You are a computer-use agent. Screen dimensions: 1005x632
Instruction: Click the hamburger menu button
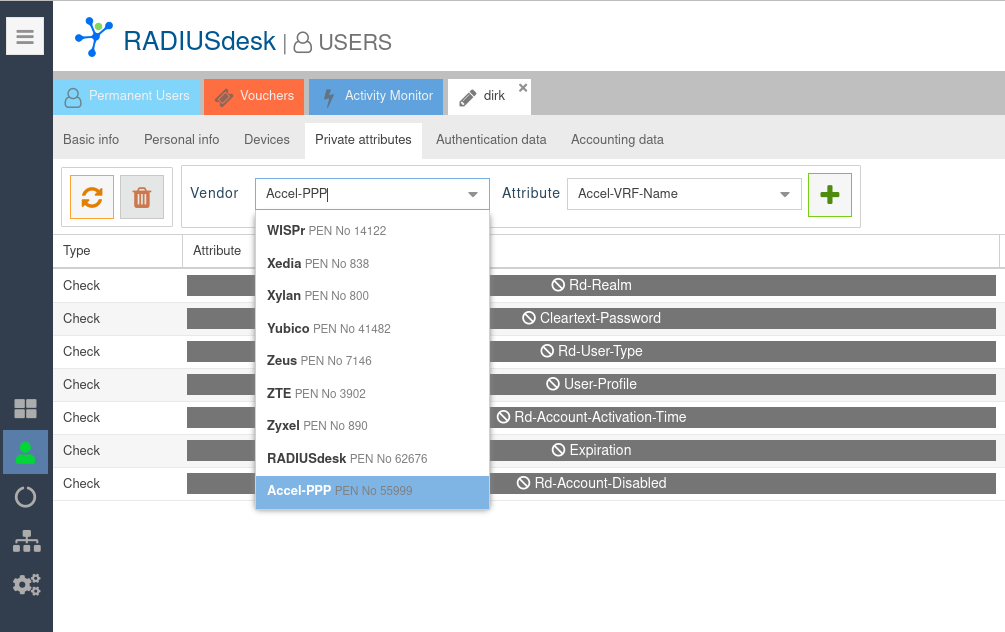click(25, 37)
